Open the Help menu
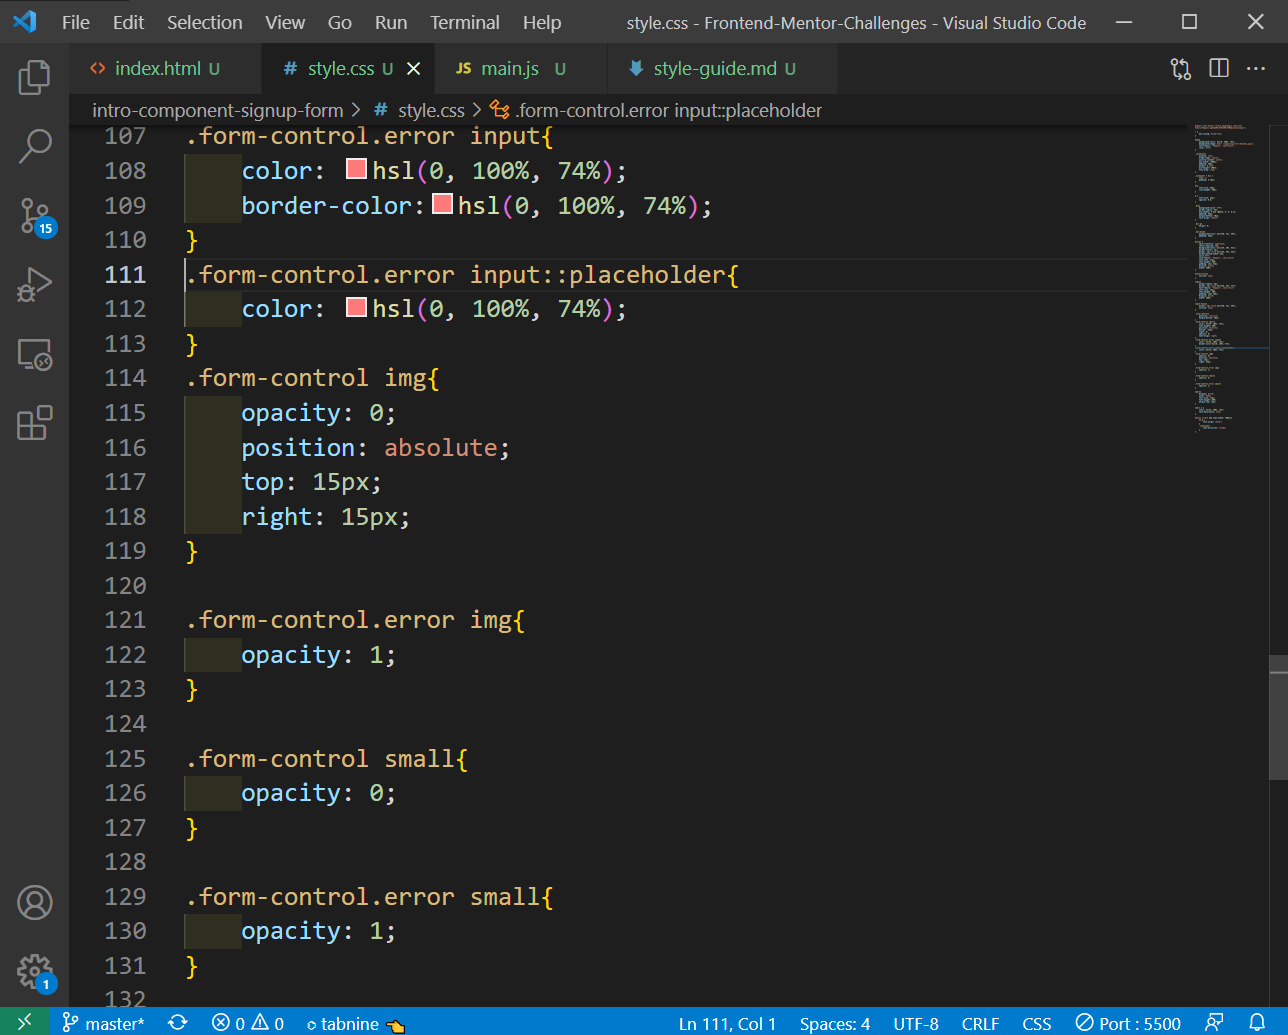Image resolution: width=1288 pixels, height=1035 pixels. click(x=542, y=22)
